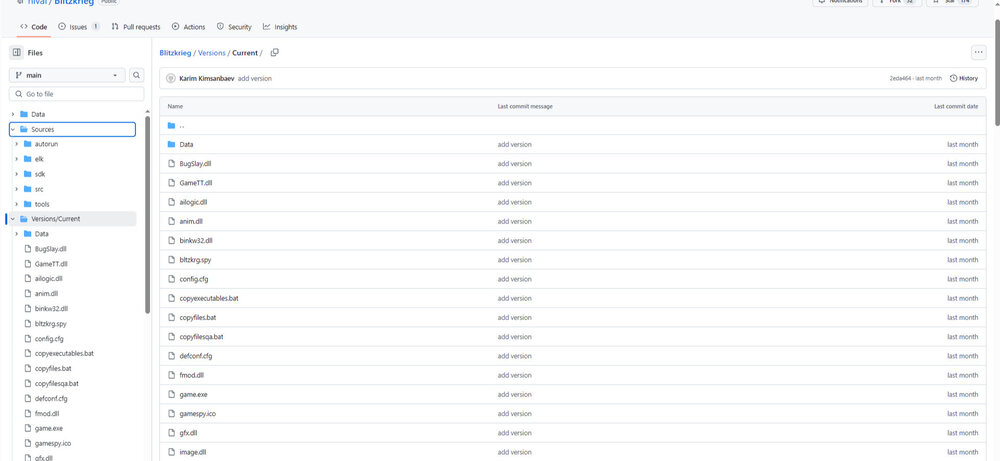The height and width of the screenshot is (461, 1000).
Task: Open copyfilesqa.bat in file list
Action: (x=202, y=337)
